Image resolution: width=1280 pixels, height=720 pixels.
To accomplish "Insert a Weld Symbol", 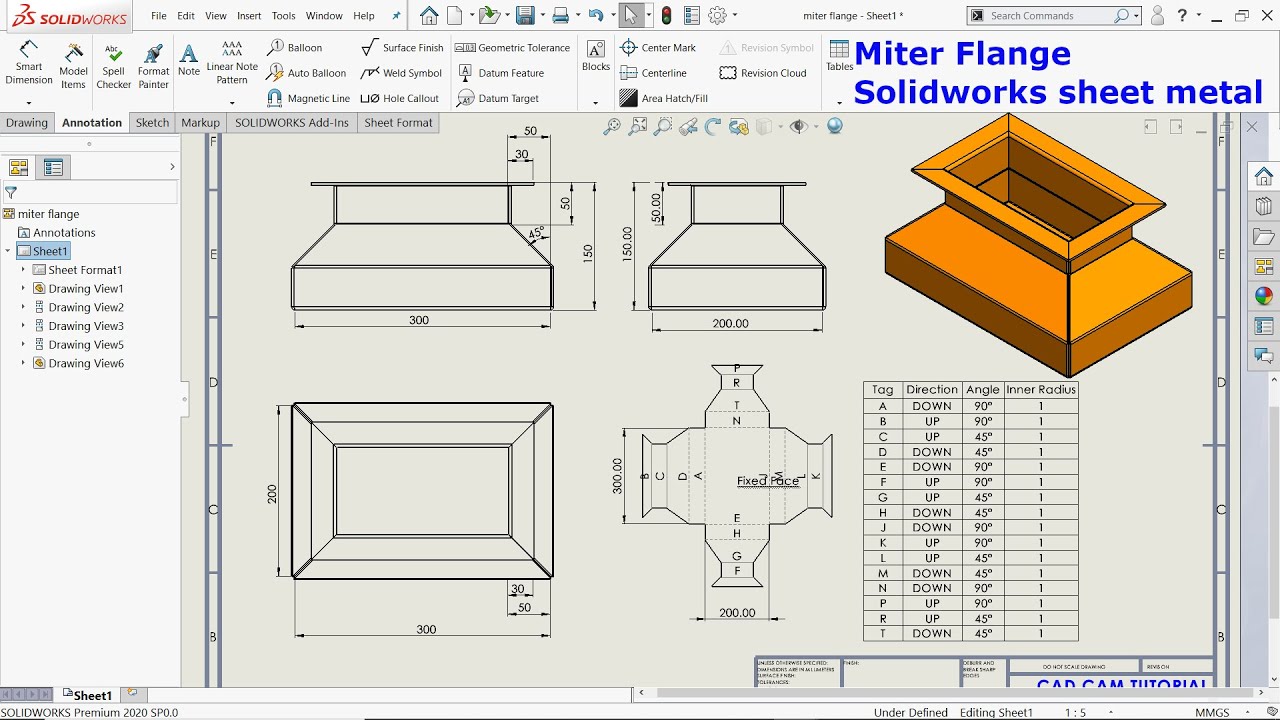I will (x=402, y=73).
